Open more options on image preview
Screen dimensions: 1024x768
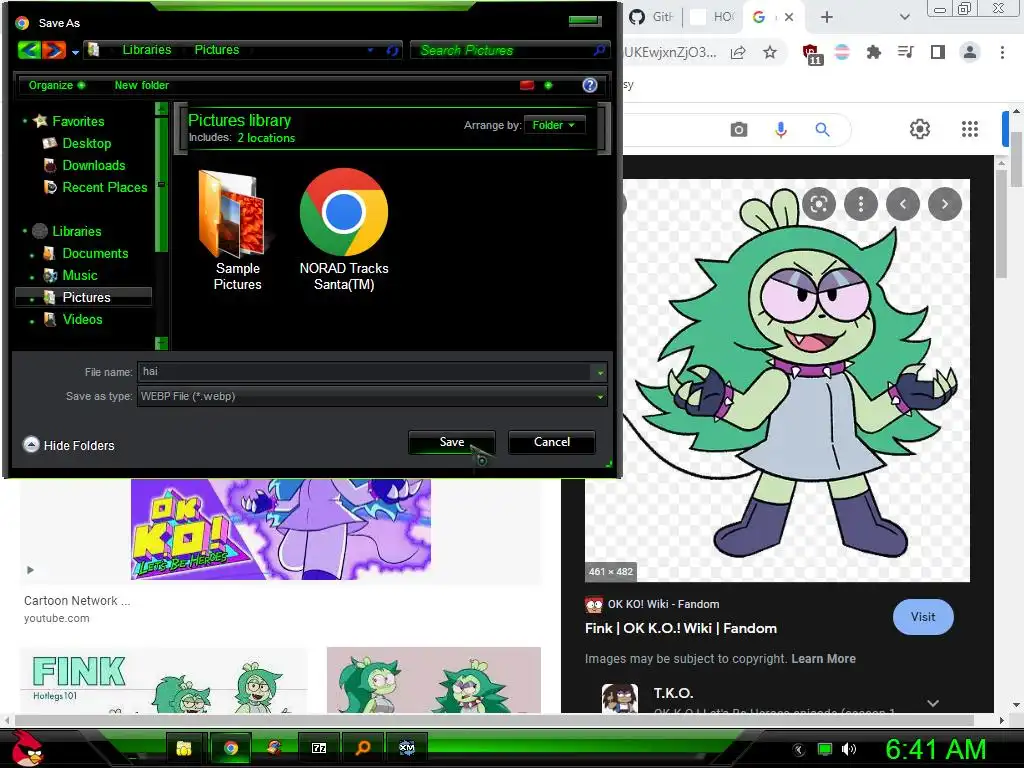tap(861, 204)
